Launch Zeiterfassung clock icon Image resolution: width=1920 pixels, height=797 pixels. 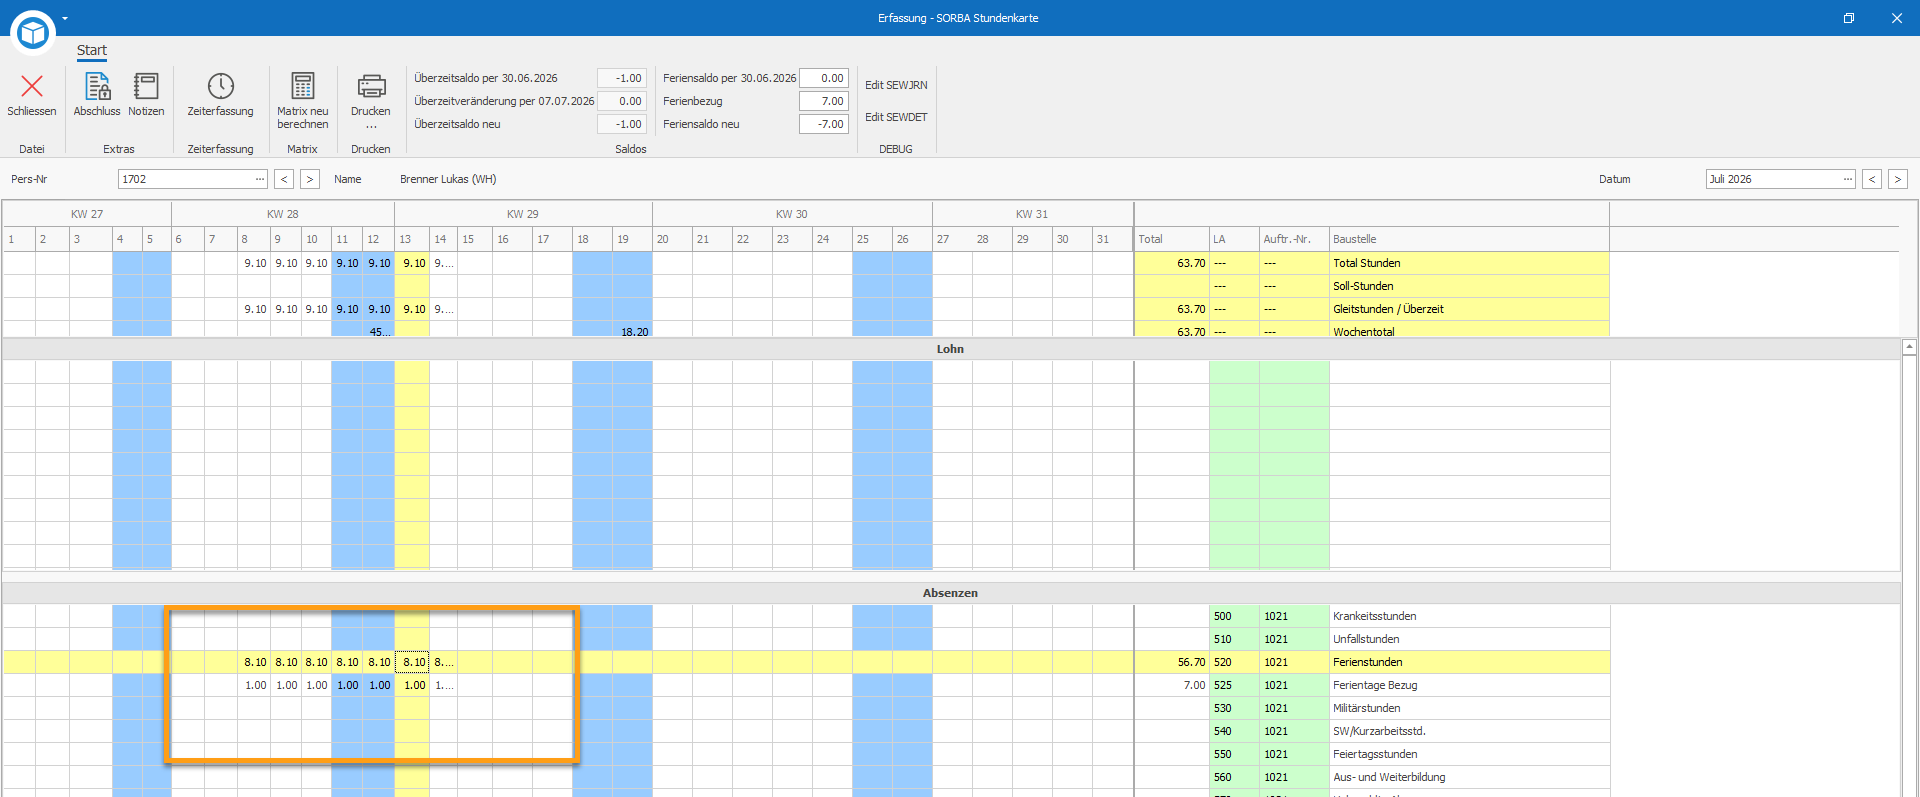pos(220,87)
